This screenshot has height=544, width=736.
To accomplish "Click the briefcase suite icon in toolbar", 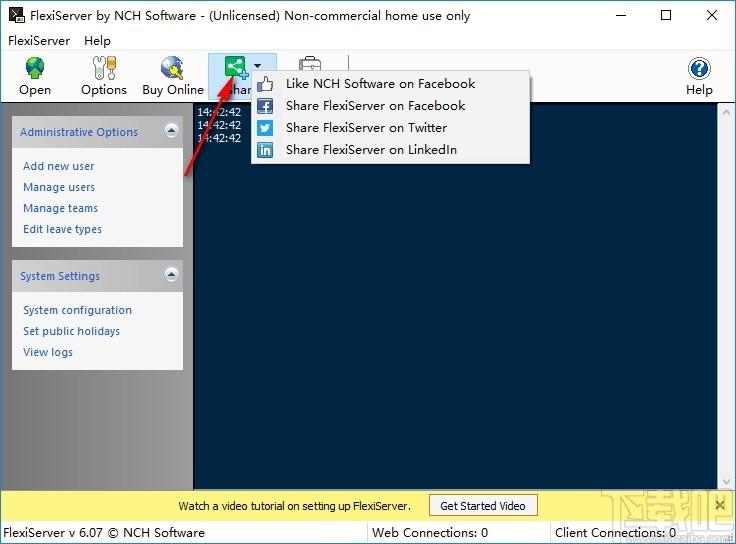I will (310, 64).
